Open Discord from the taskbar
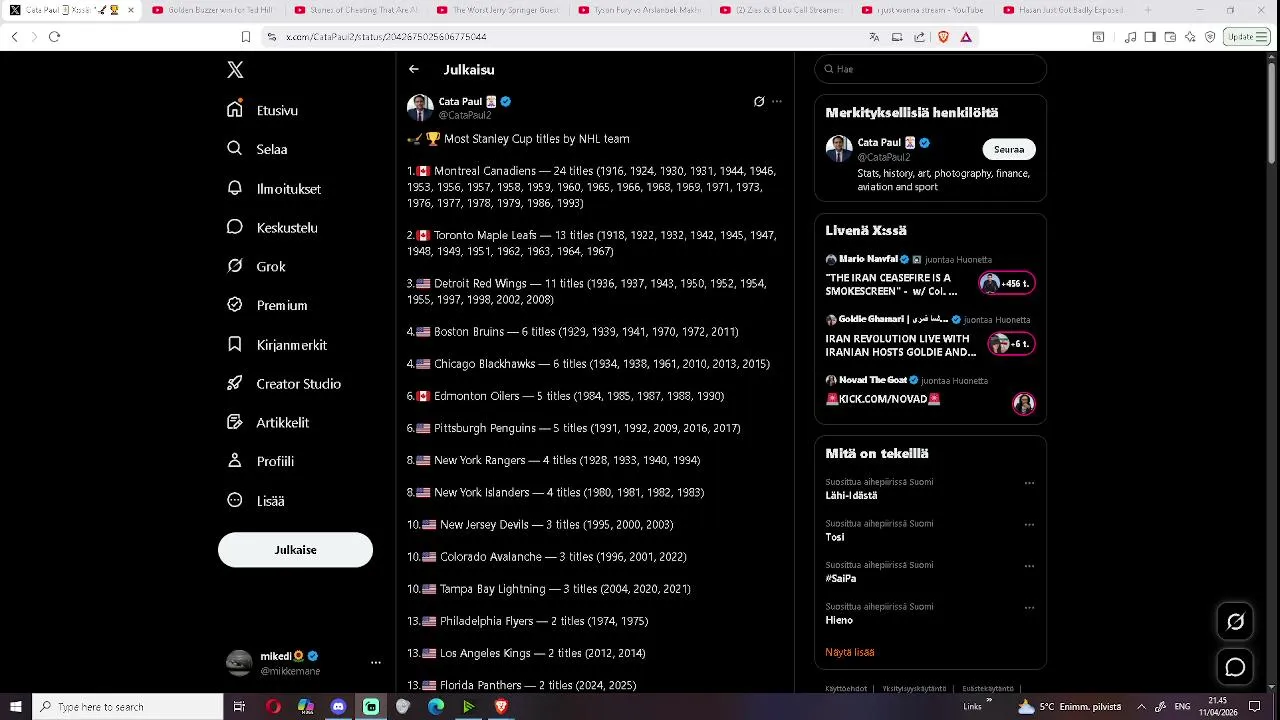Screen dimensions: 1280x720 (338, 706)
